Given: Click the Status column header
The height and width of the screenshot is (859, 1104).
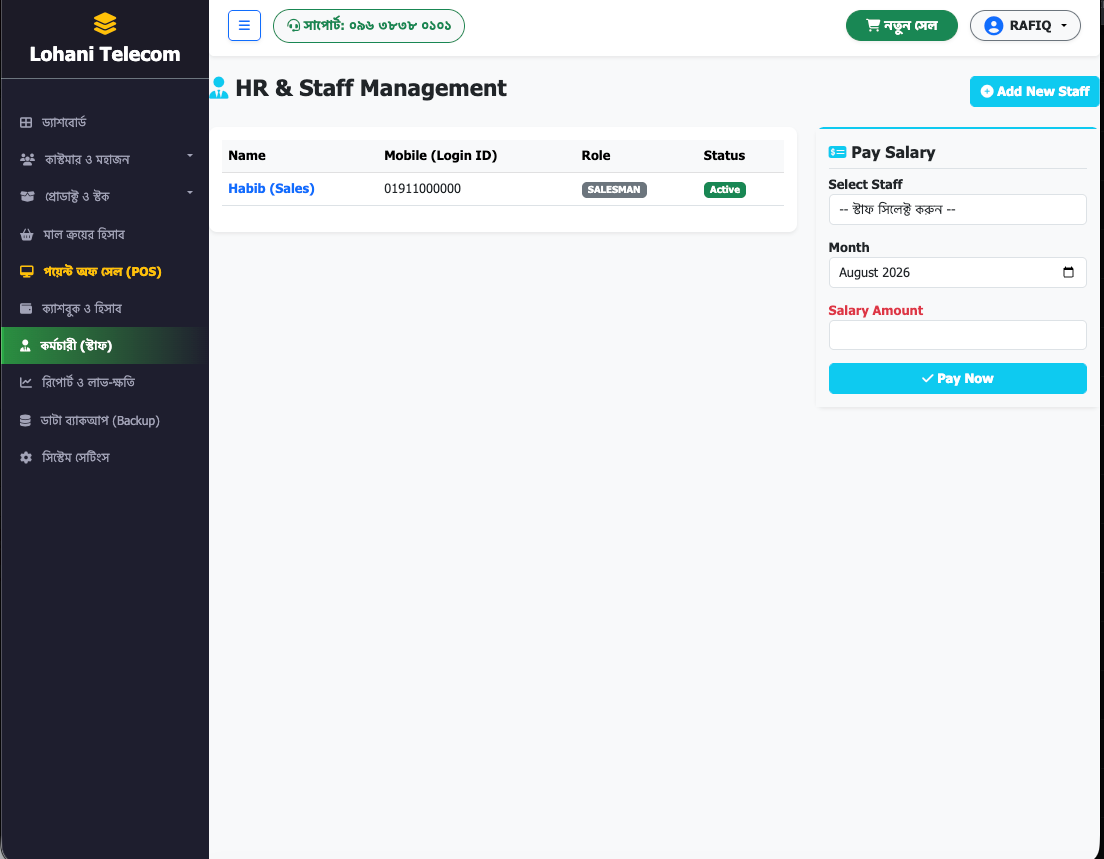Looking at the screenshot, I should click(724, 156).
